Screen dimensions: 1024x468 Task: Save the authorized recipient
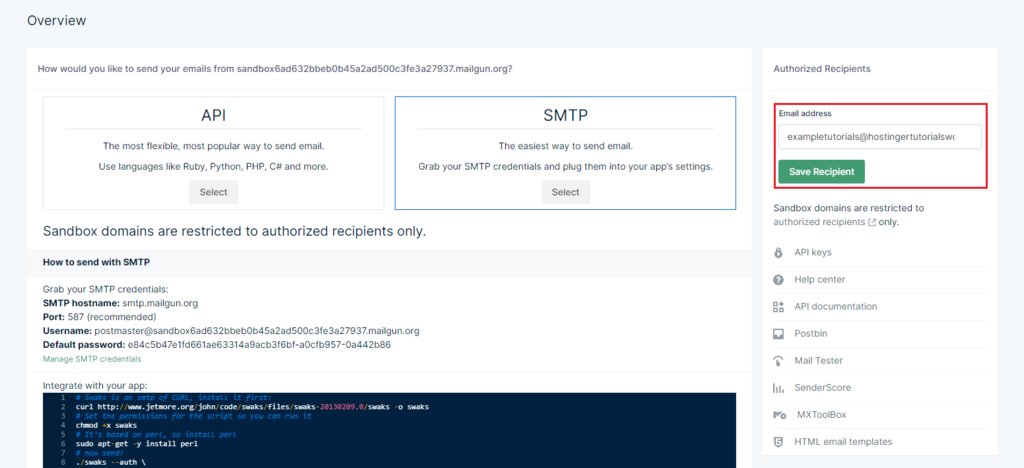click(822, 172)
